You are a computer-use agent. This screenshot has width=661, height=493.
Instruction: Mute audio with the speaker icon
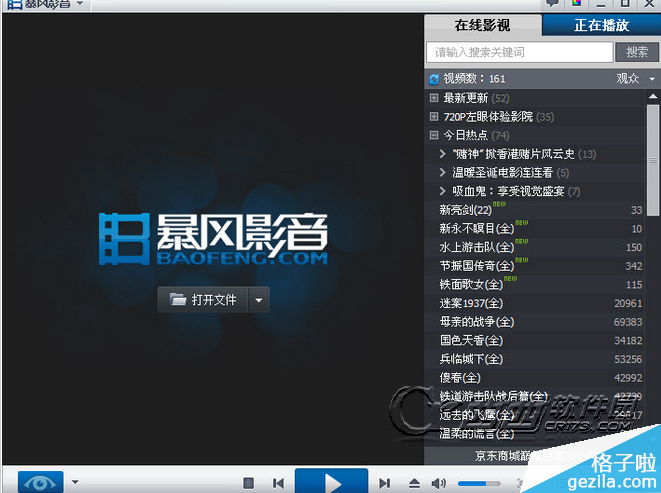439,483
